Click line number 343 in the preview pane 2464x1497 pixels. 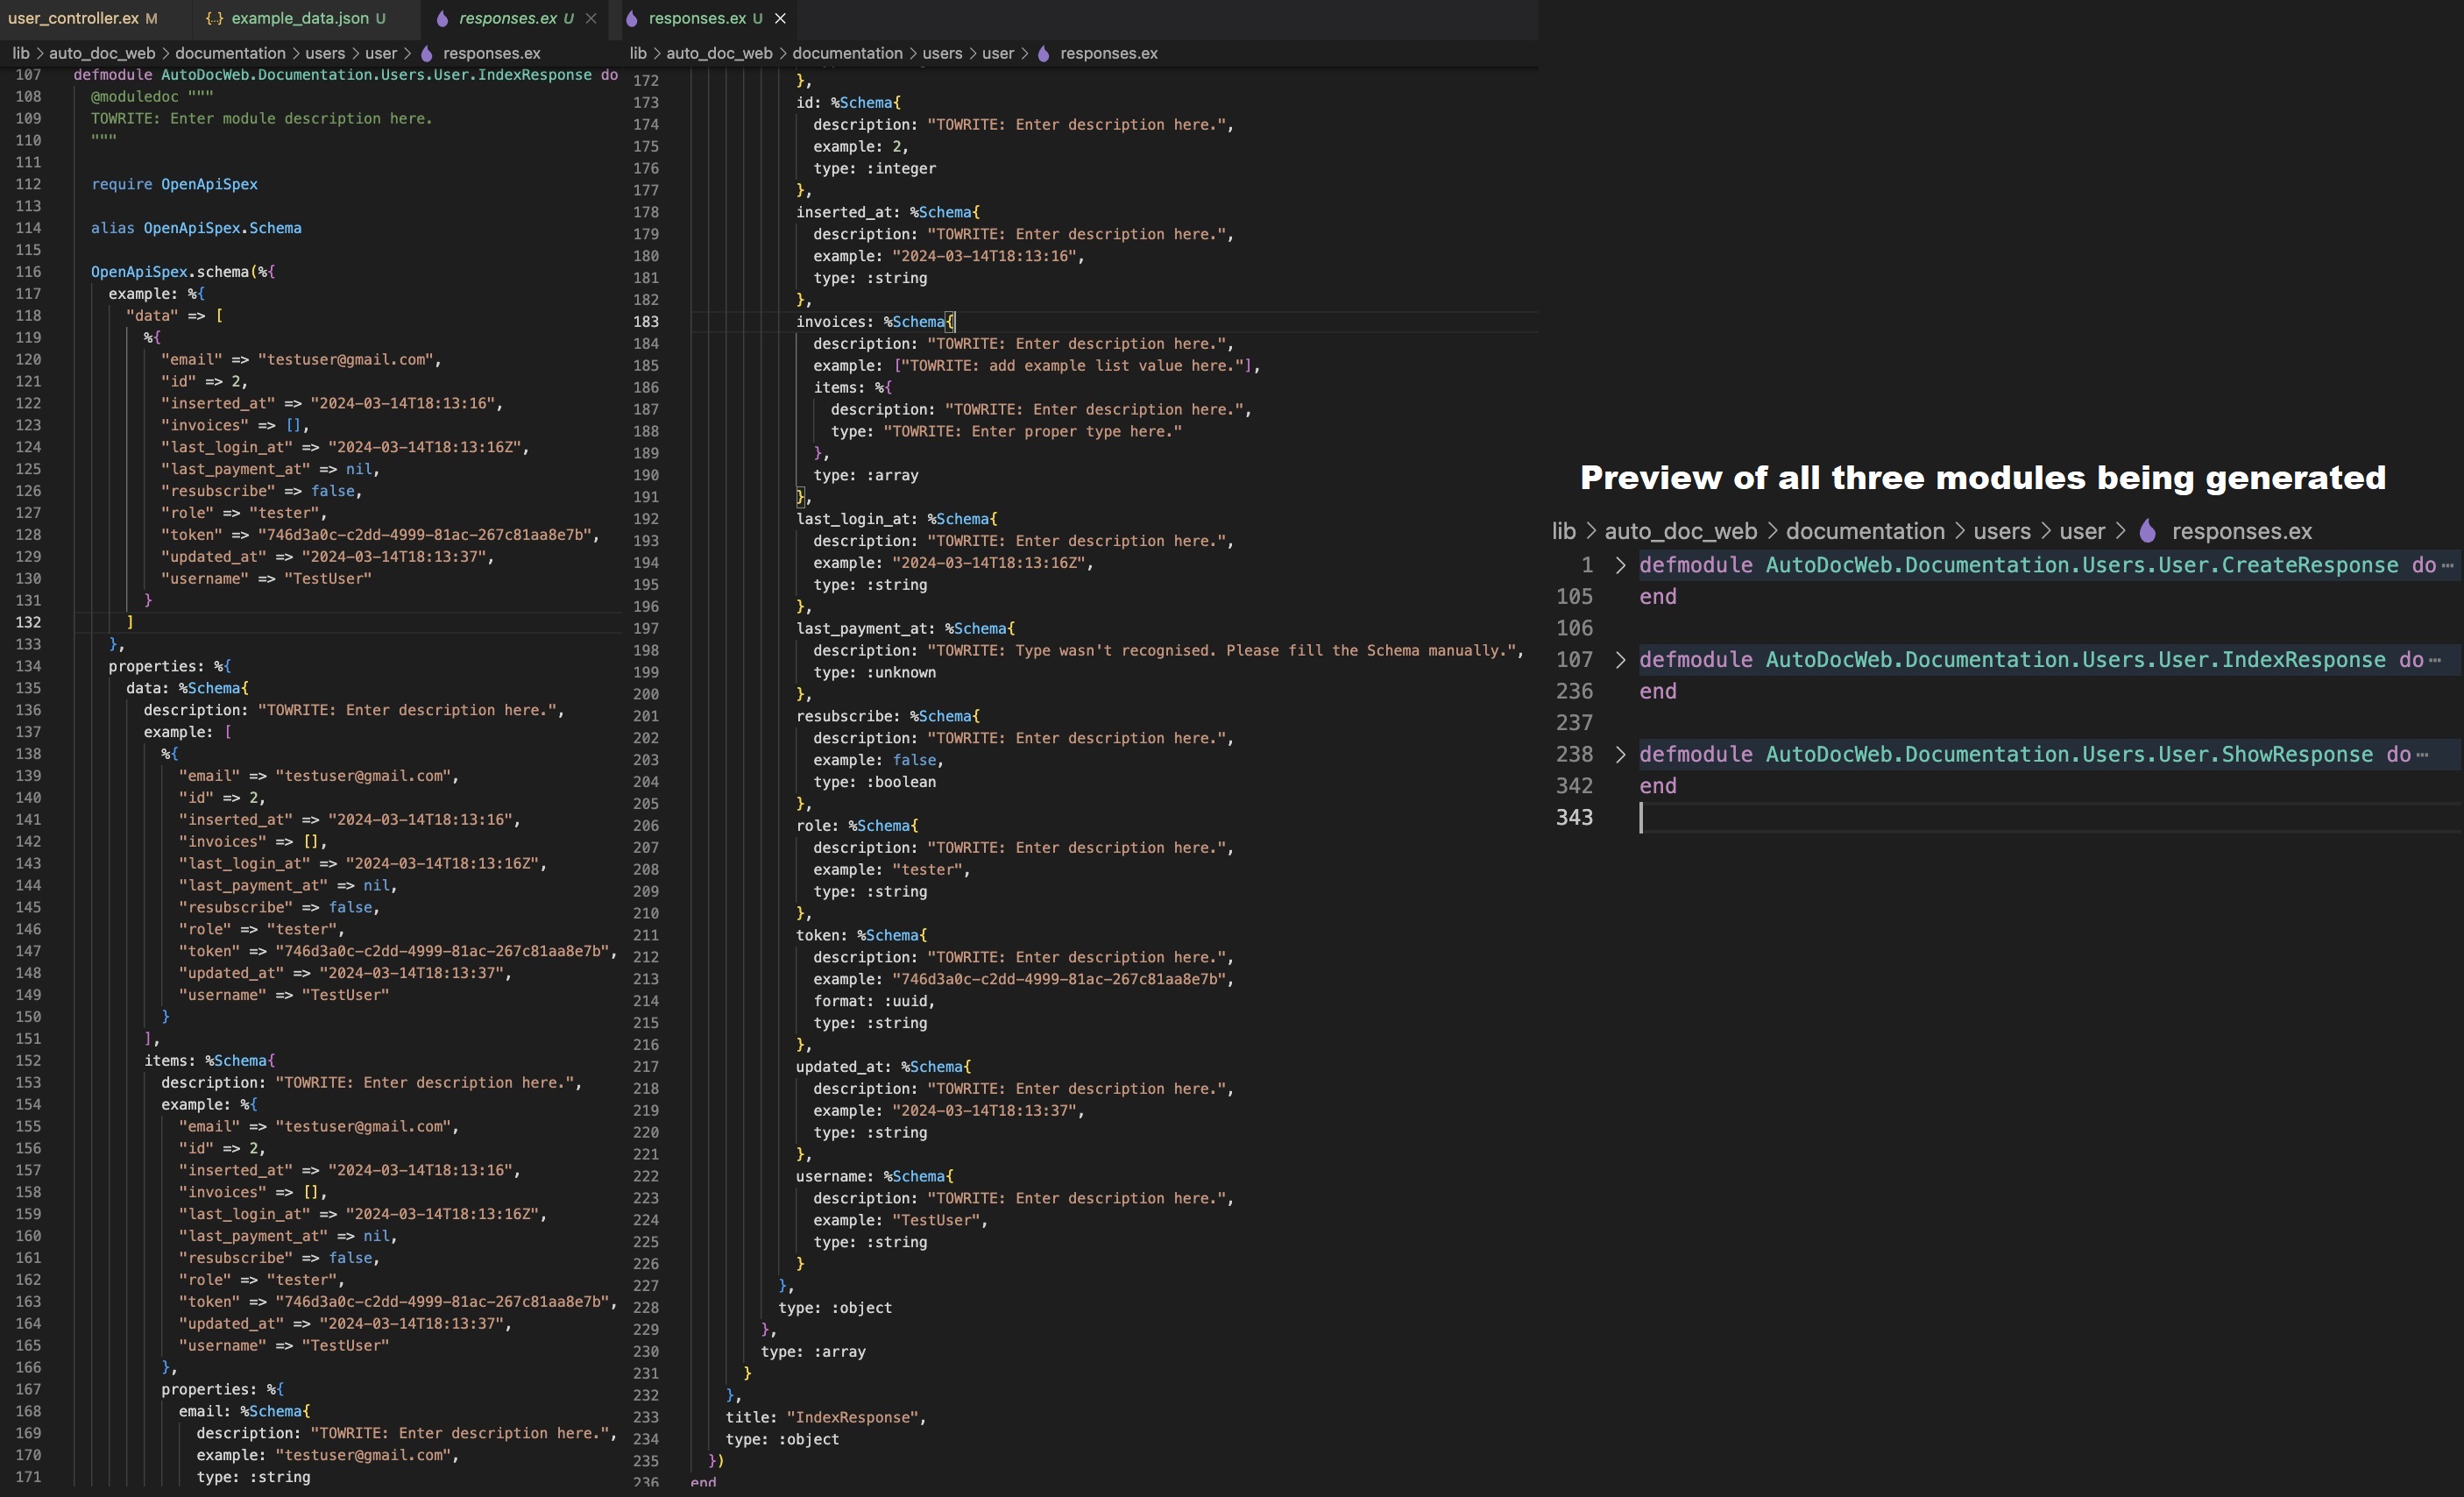tap(1574, 817)
